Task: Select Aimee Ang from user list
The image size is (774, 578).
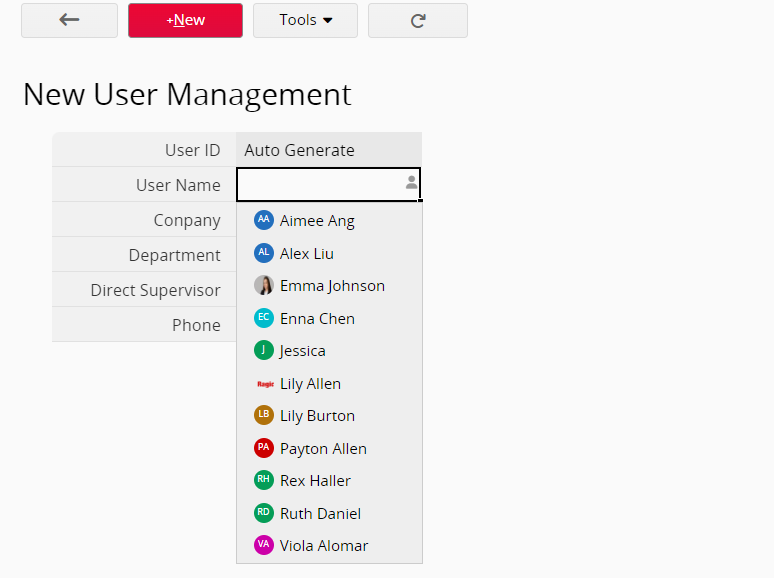Action: click(x=329, y=220)
